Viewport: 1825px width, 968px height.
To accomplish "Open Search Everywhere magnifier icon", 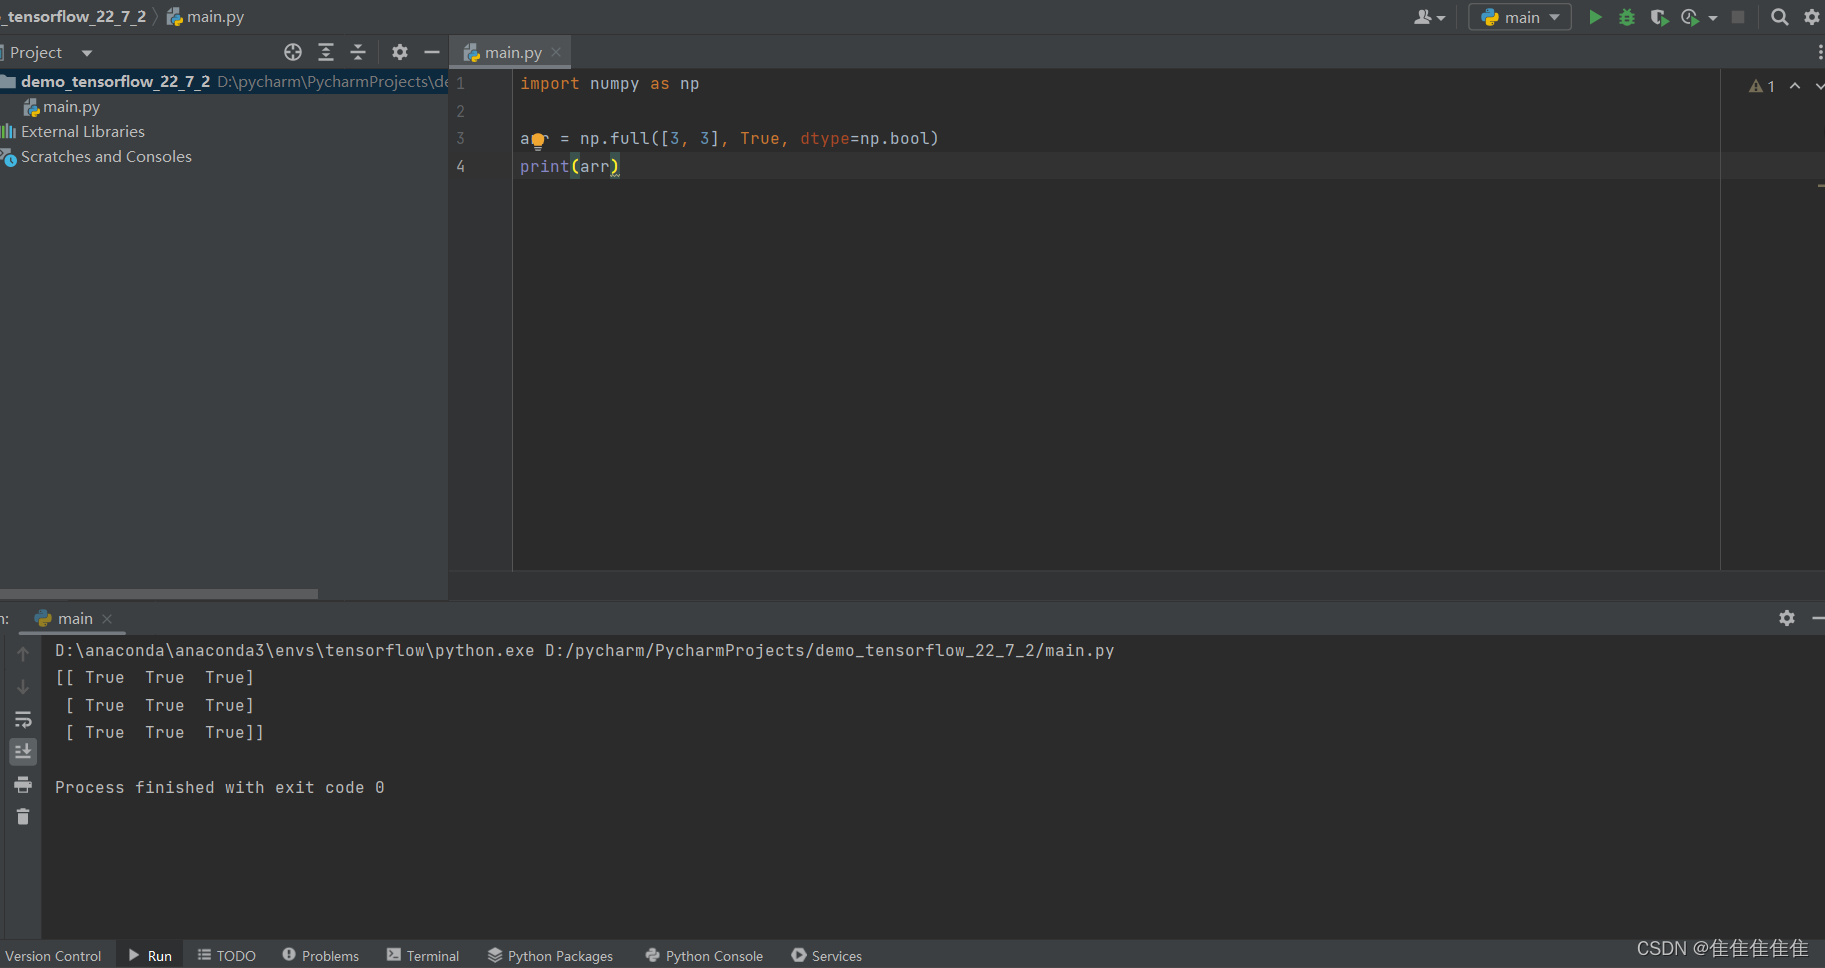I will click(1779, 17).
